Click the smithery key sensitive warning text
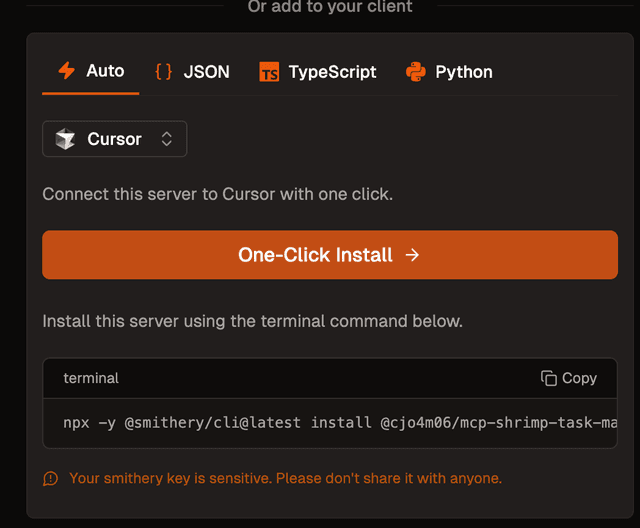The image size is (640, 528). pos(285,478)
